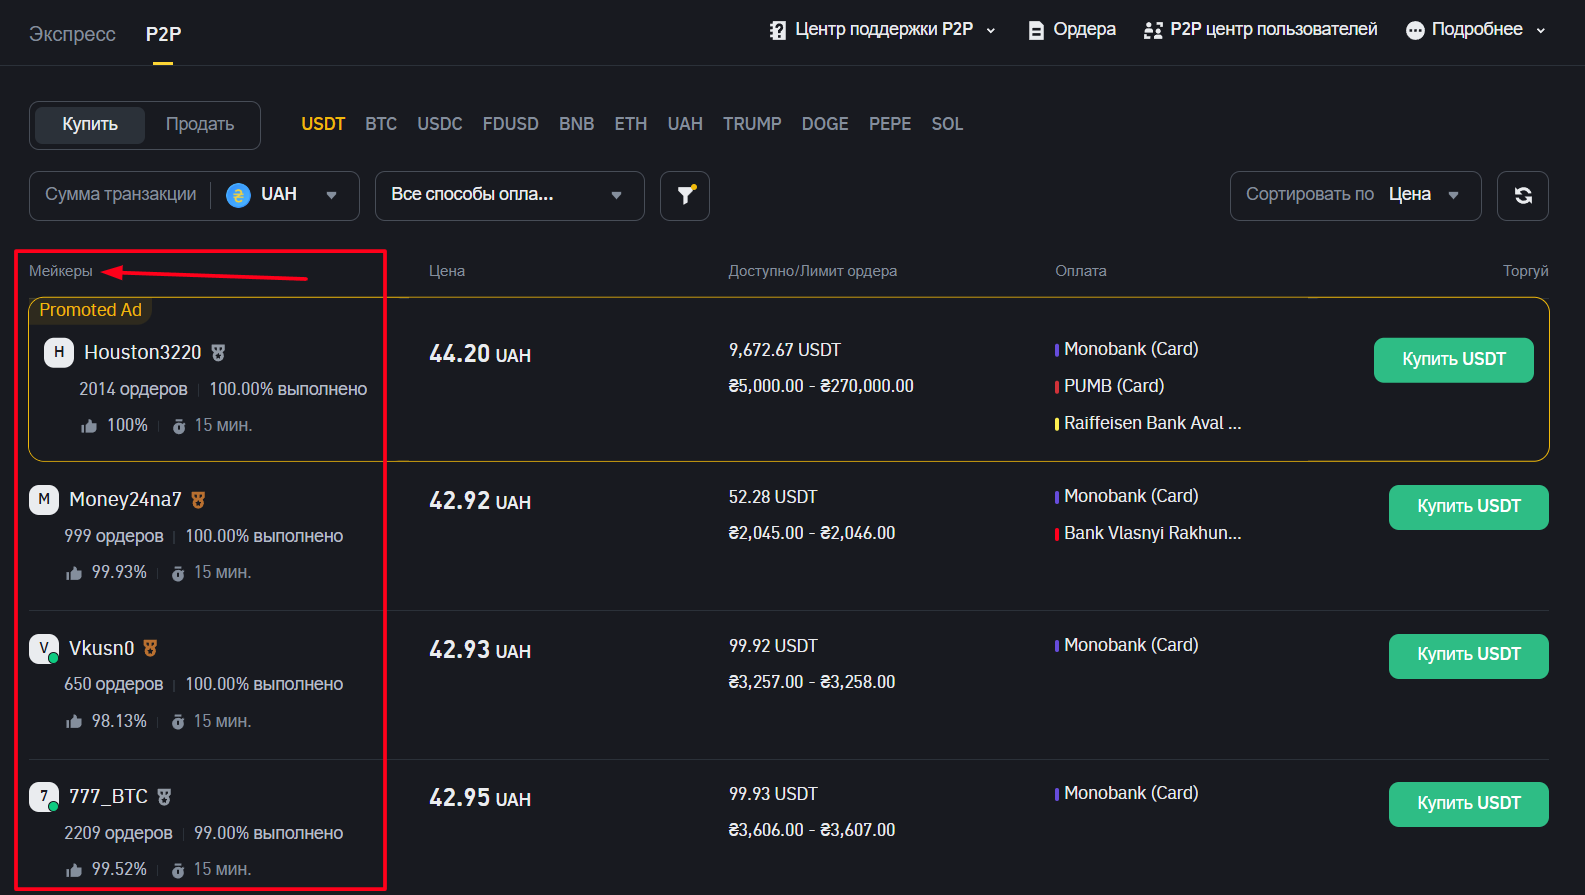This screenshot has height=895, width=1585.
Task: Click Vkusn0 avatar letter V
Action: (44, 648)
